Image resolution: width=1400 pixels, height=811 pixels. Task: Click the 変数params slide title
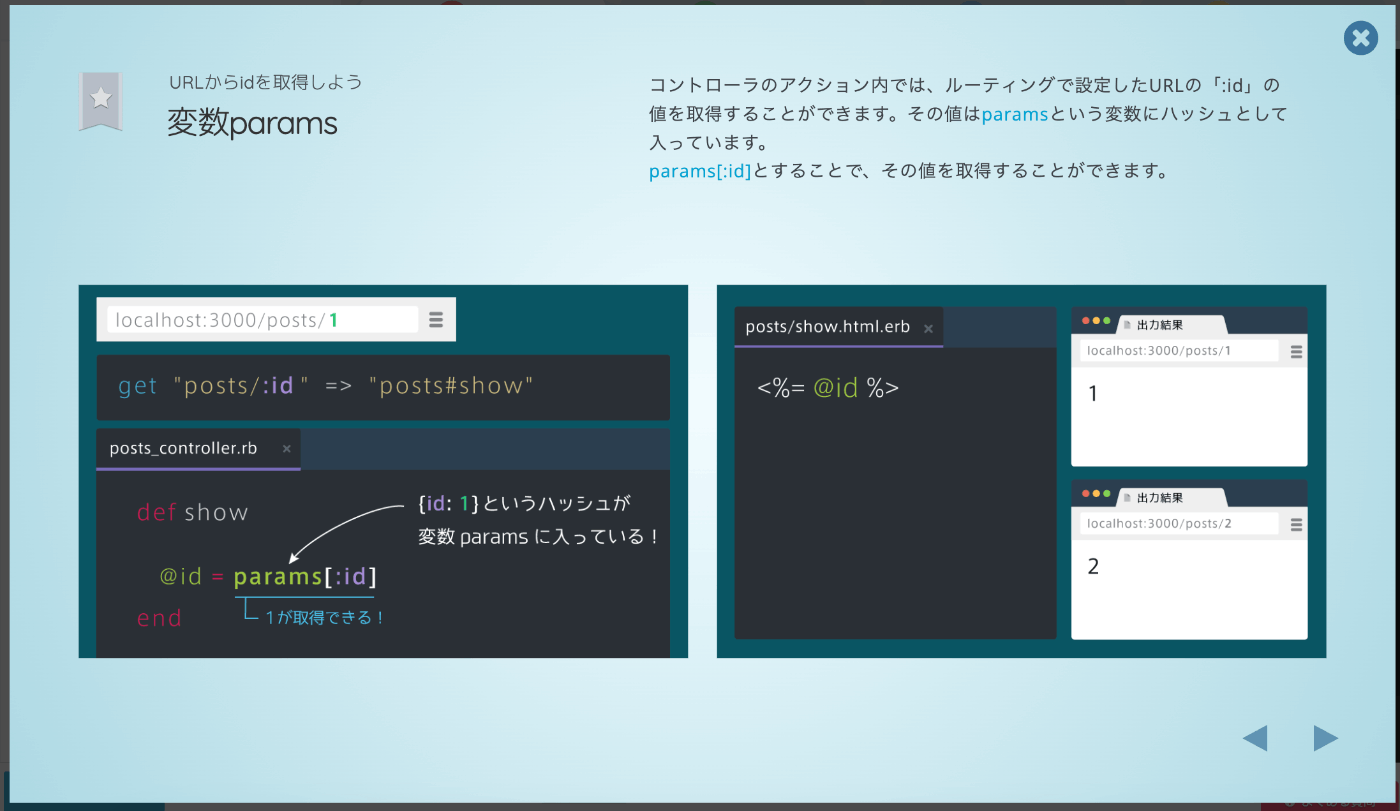(x=252, y=124)
